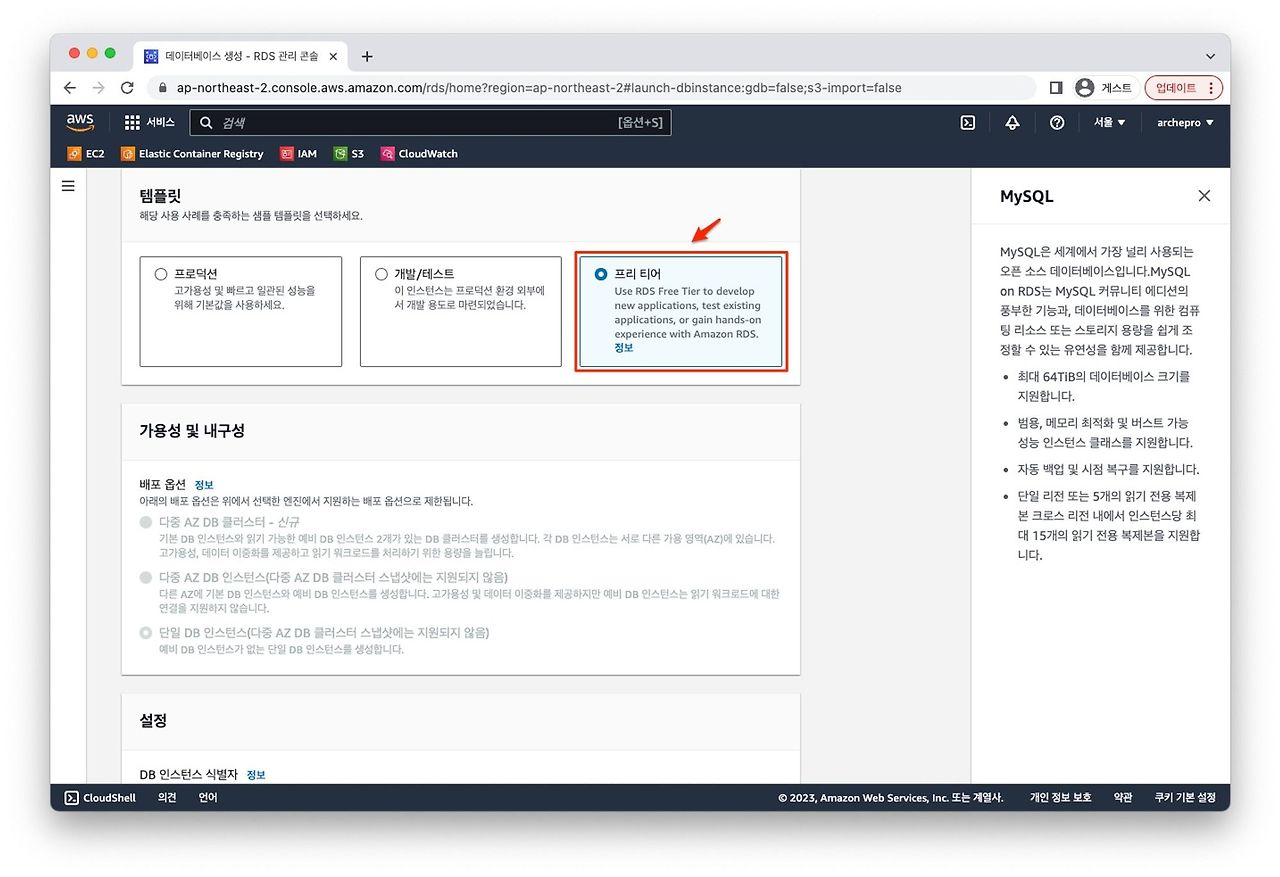Click the 템플릿 section heading
Image resolution: width=1280 pixels, height=877 pixels.
pyautogui.click(x=160, y=196)
